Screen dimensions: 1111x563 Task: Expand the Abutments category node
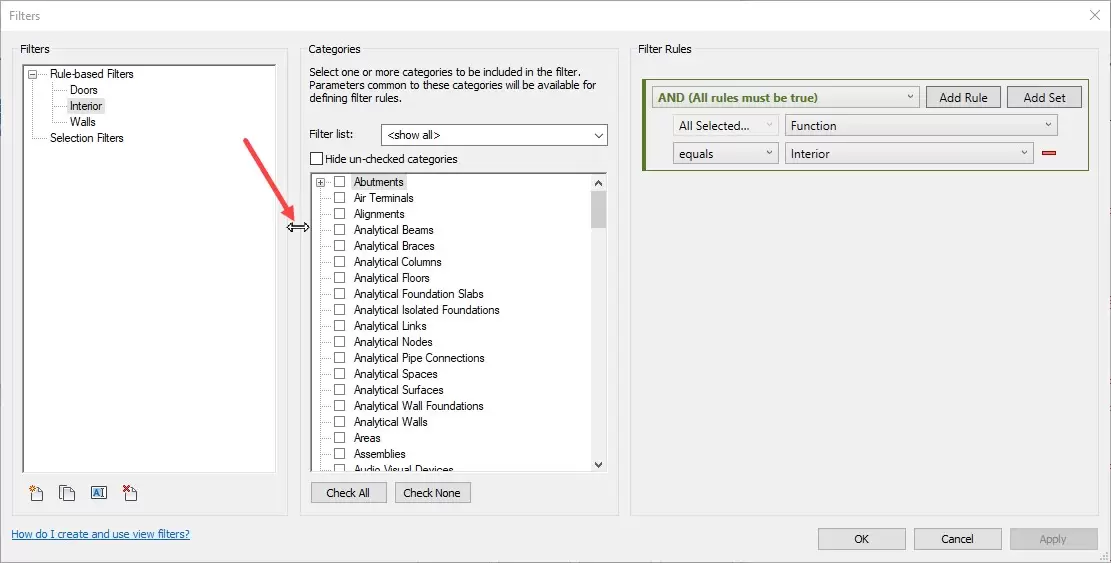(320, 182)
